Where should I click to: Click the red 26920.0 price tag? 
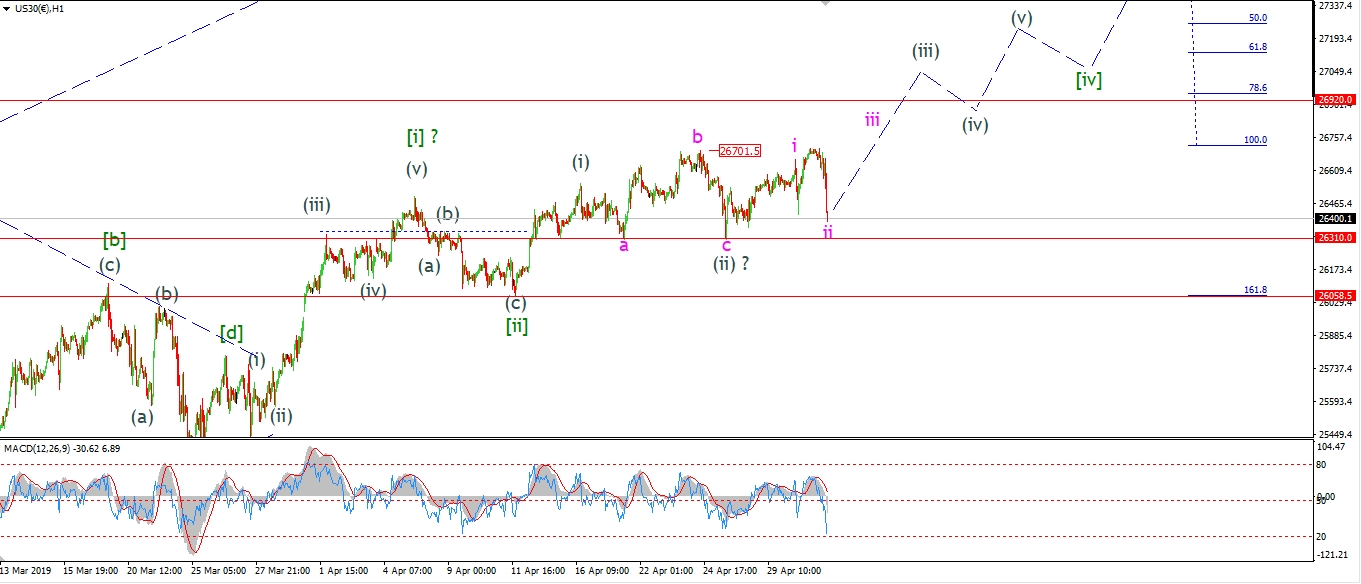(x=1336, y=100)
